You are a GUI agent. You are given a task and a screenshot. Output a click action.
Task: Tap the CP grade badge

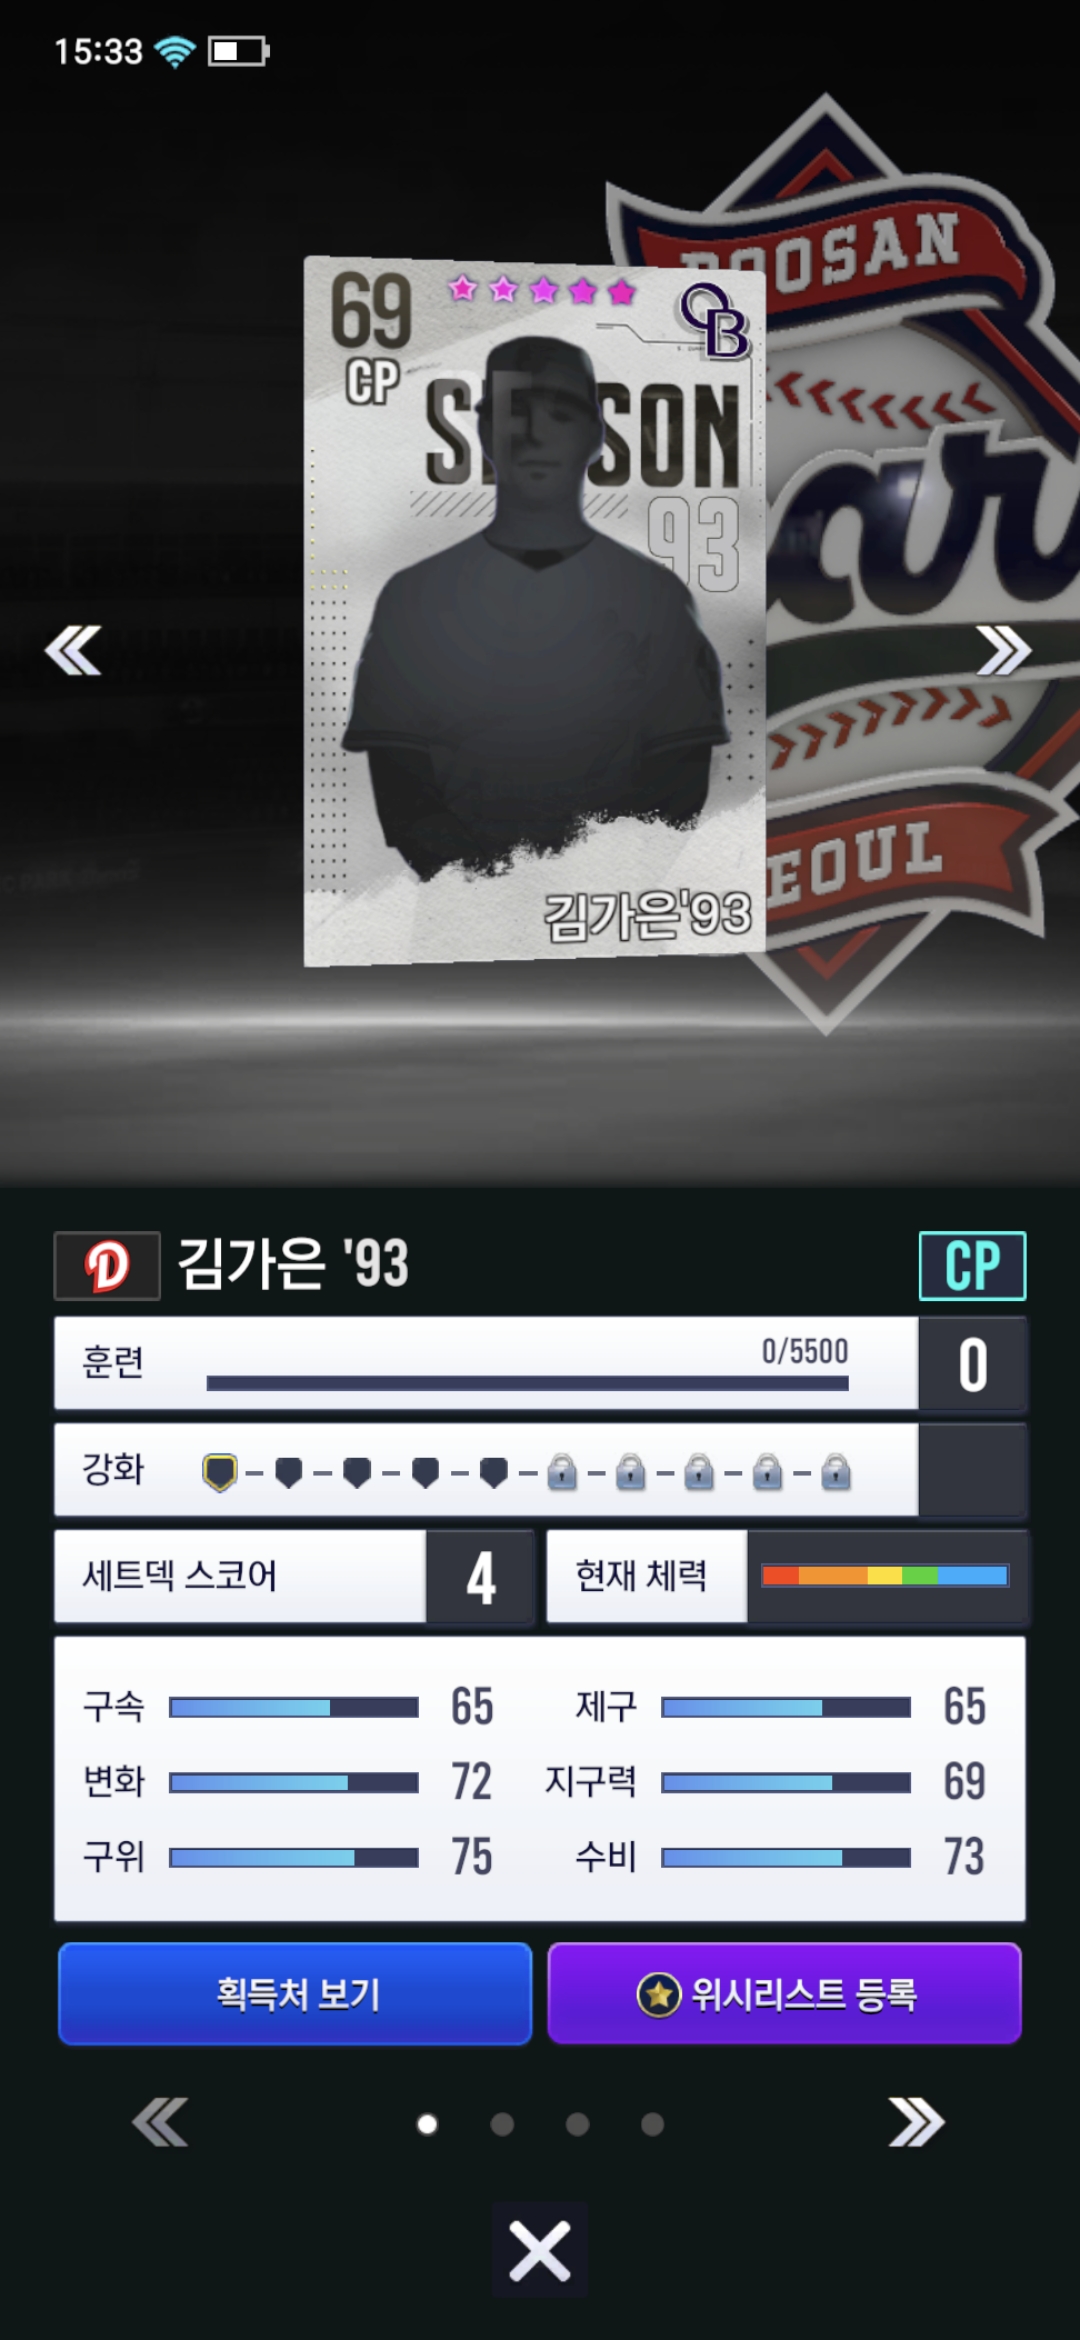[x=972, y=1265]
